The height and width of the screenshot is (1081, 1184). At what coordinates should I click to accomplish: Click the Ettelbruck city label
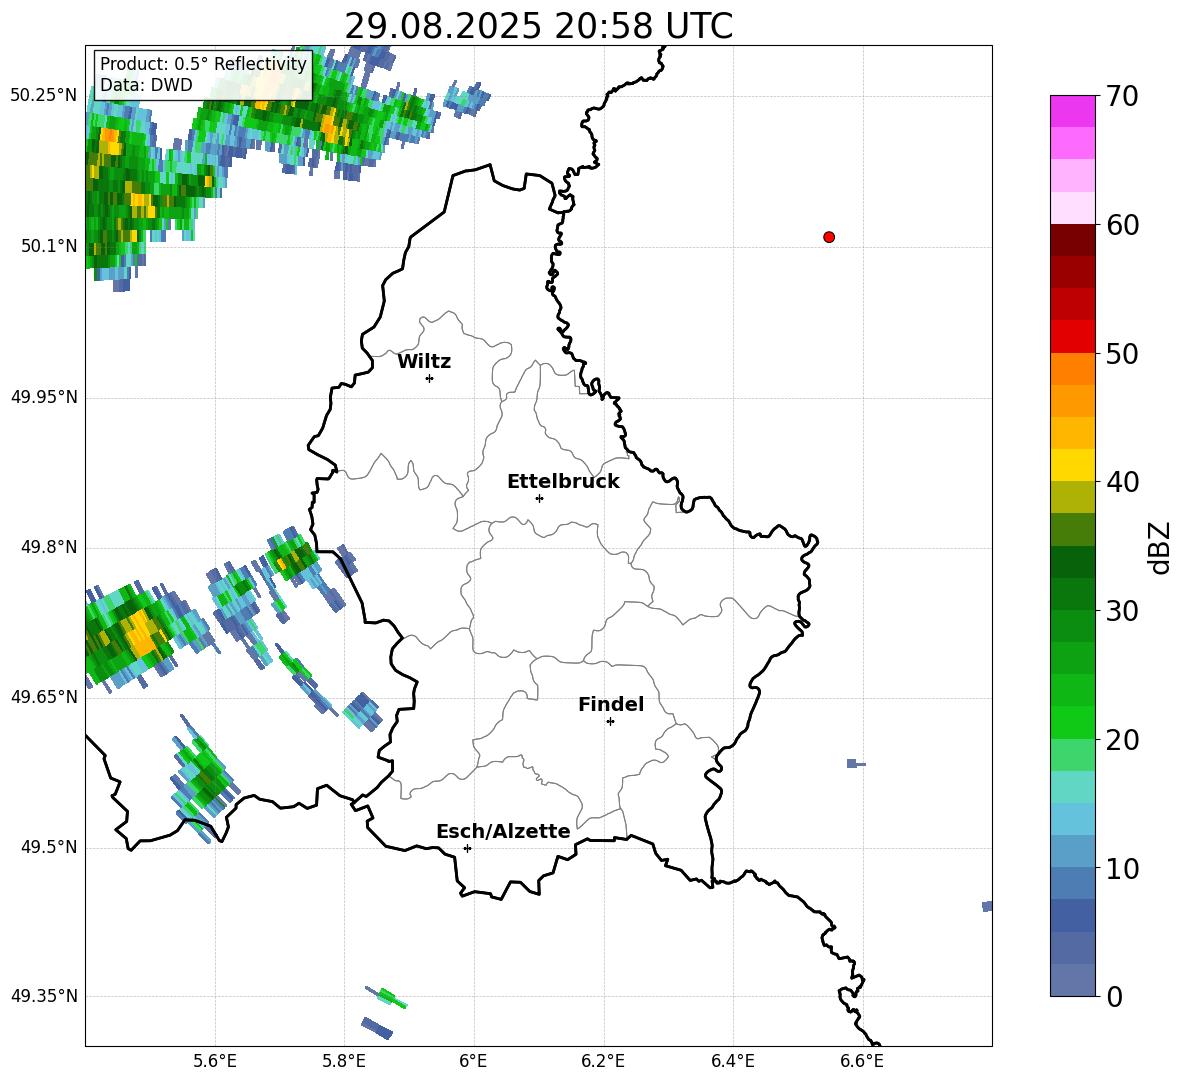(x=563, y=482)
